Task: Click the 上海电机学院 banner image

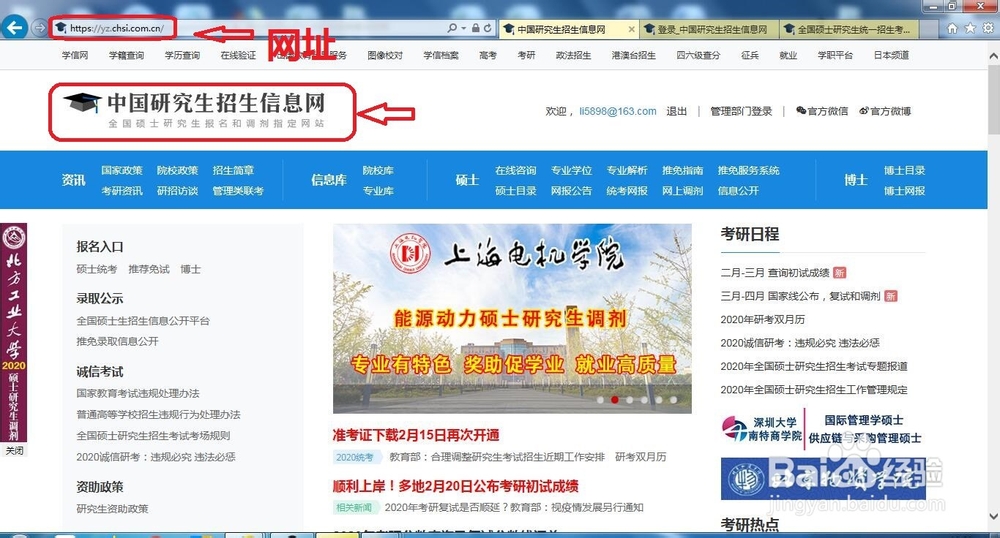Action: pyautogui.click(x=512, y=319)
